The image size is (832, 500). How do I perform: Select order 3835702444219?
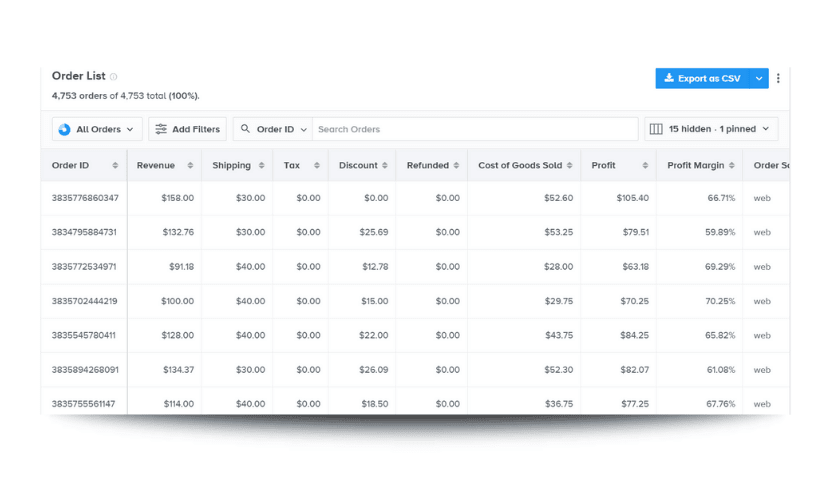(x=84, y=301)
